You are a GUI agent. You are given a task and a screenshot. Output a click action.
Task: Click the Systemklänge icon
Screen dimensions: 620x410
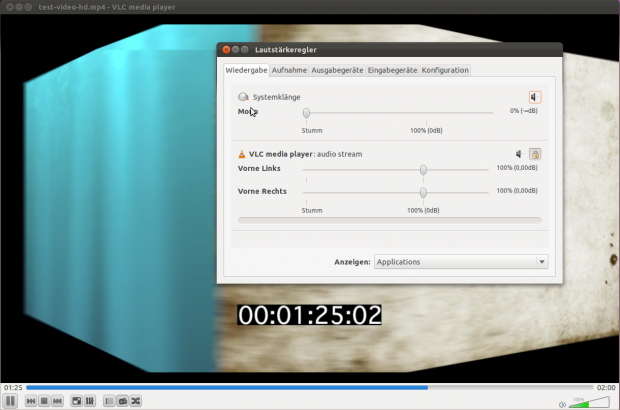243,97
